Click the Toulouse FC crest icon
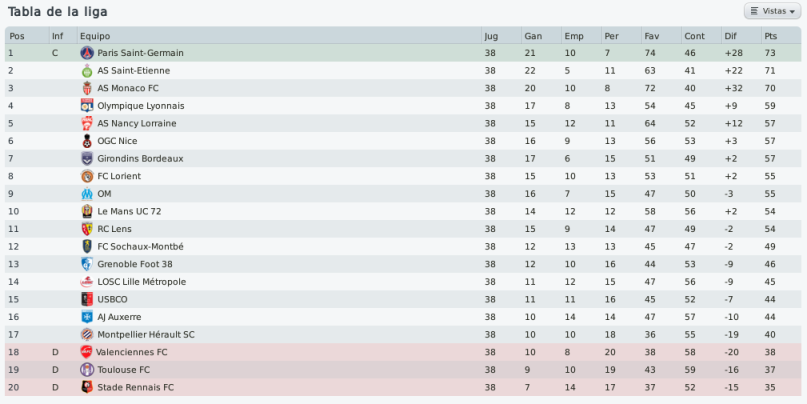The height and width of the screenshot is (404, 807). [x=87, y=370]
